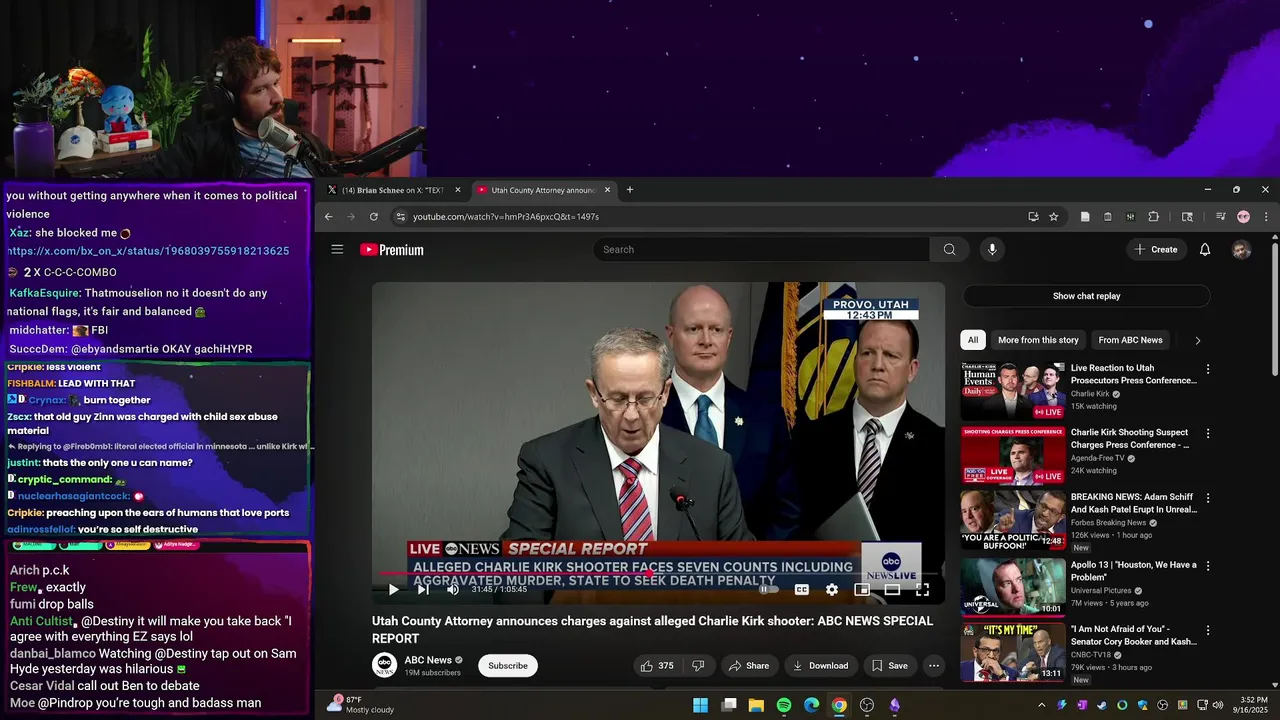Toggle autoplay switch in video player
The height and width of the screenshot is (720, 1280).
pyautogui.click(x=767, y=590)
